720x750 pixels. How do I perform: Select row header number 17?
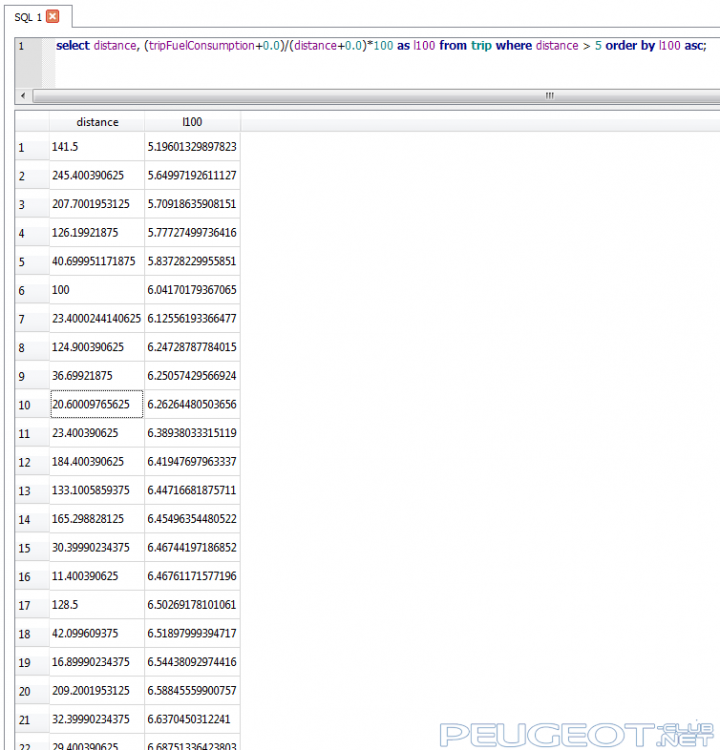(x=32, y=605)
